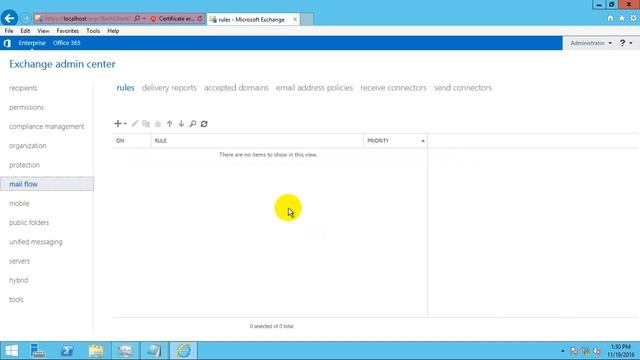Show hidden system tray icons

click(562, 351)
